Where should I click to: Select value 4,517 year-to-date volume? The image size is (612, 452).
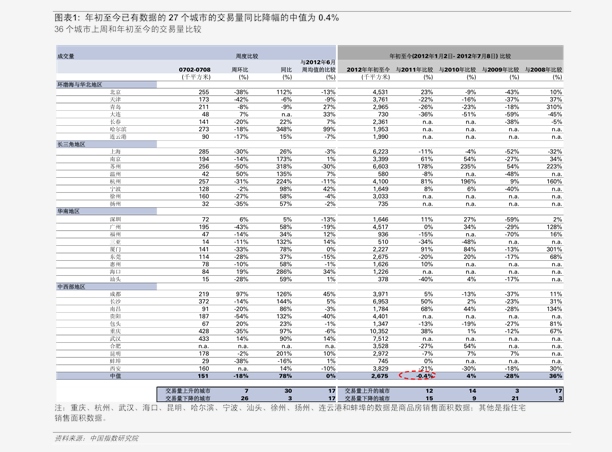pos(380,227)
